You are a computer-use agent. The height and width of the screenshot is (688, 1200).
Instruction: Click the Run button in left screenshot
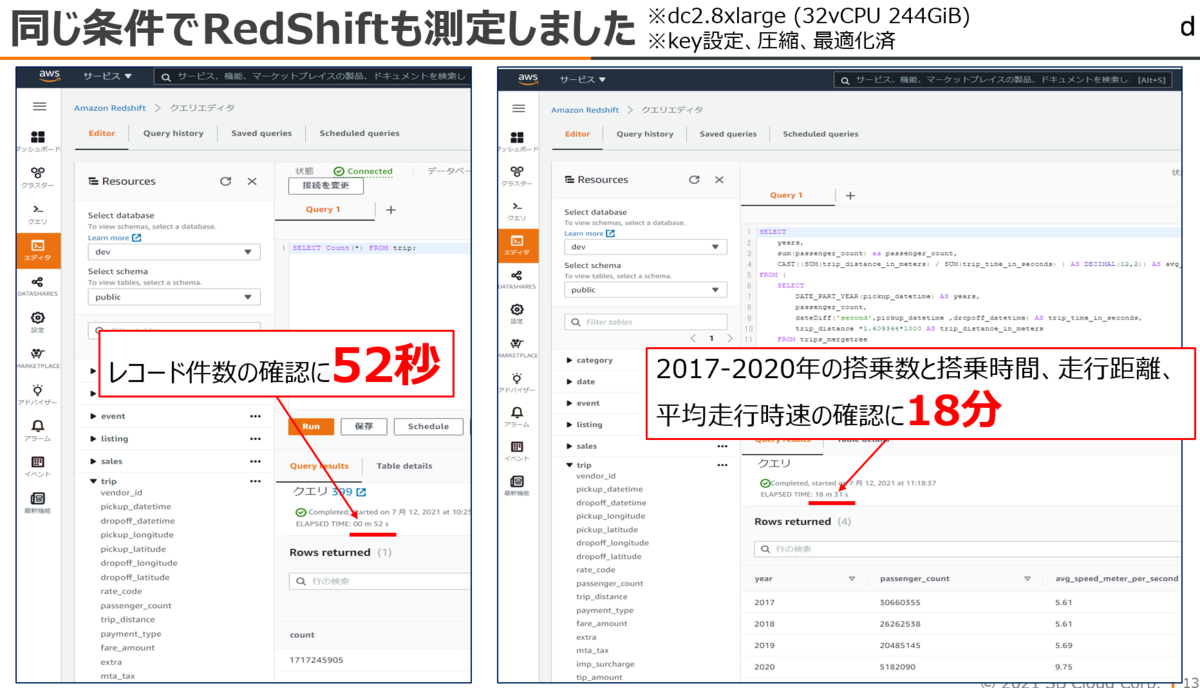[x=311, y=426]
